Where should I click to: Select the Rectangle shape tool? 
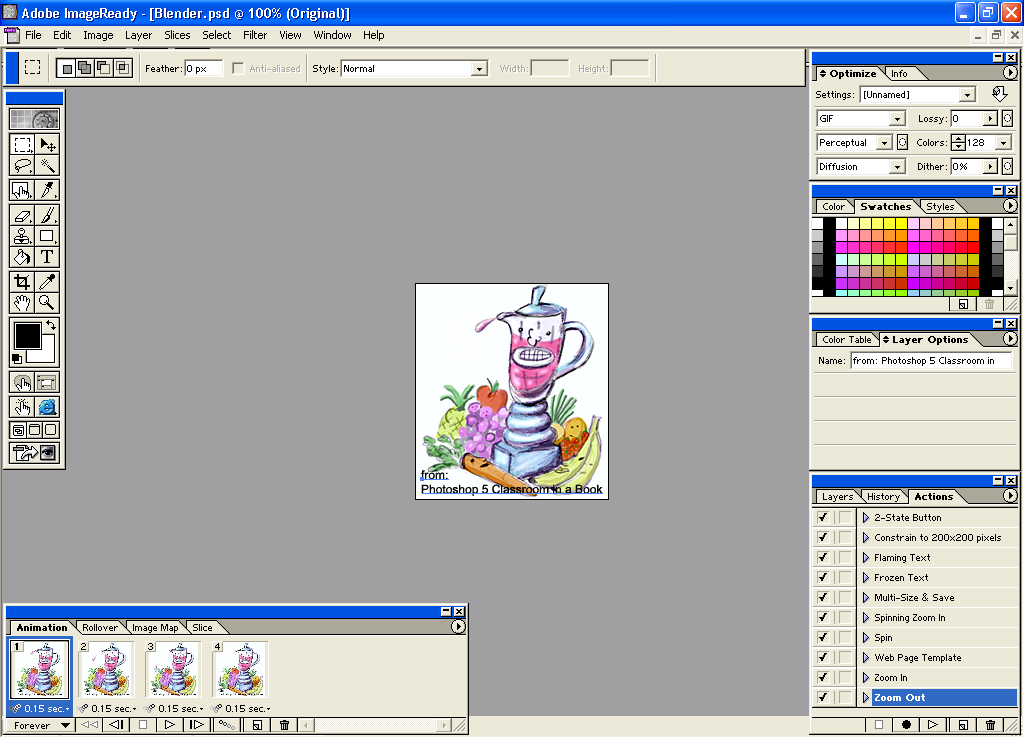pyautogui.click(x=47, y=236)
